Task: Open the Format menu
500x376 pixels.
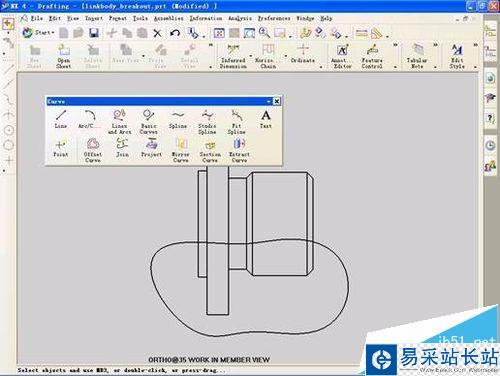Action: coord(118,18)
